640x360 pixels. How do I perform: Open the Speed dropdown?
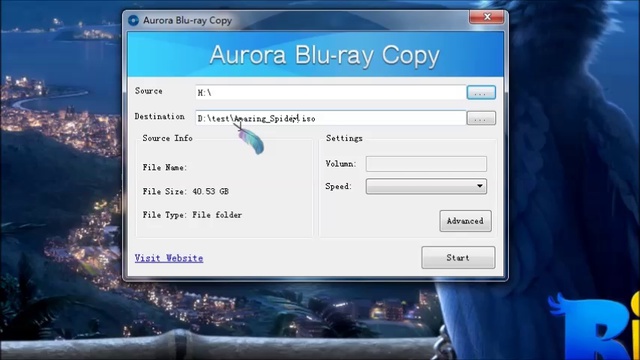[426, 187]
